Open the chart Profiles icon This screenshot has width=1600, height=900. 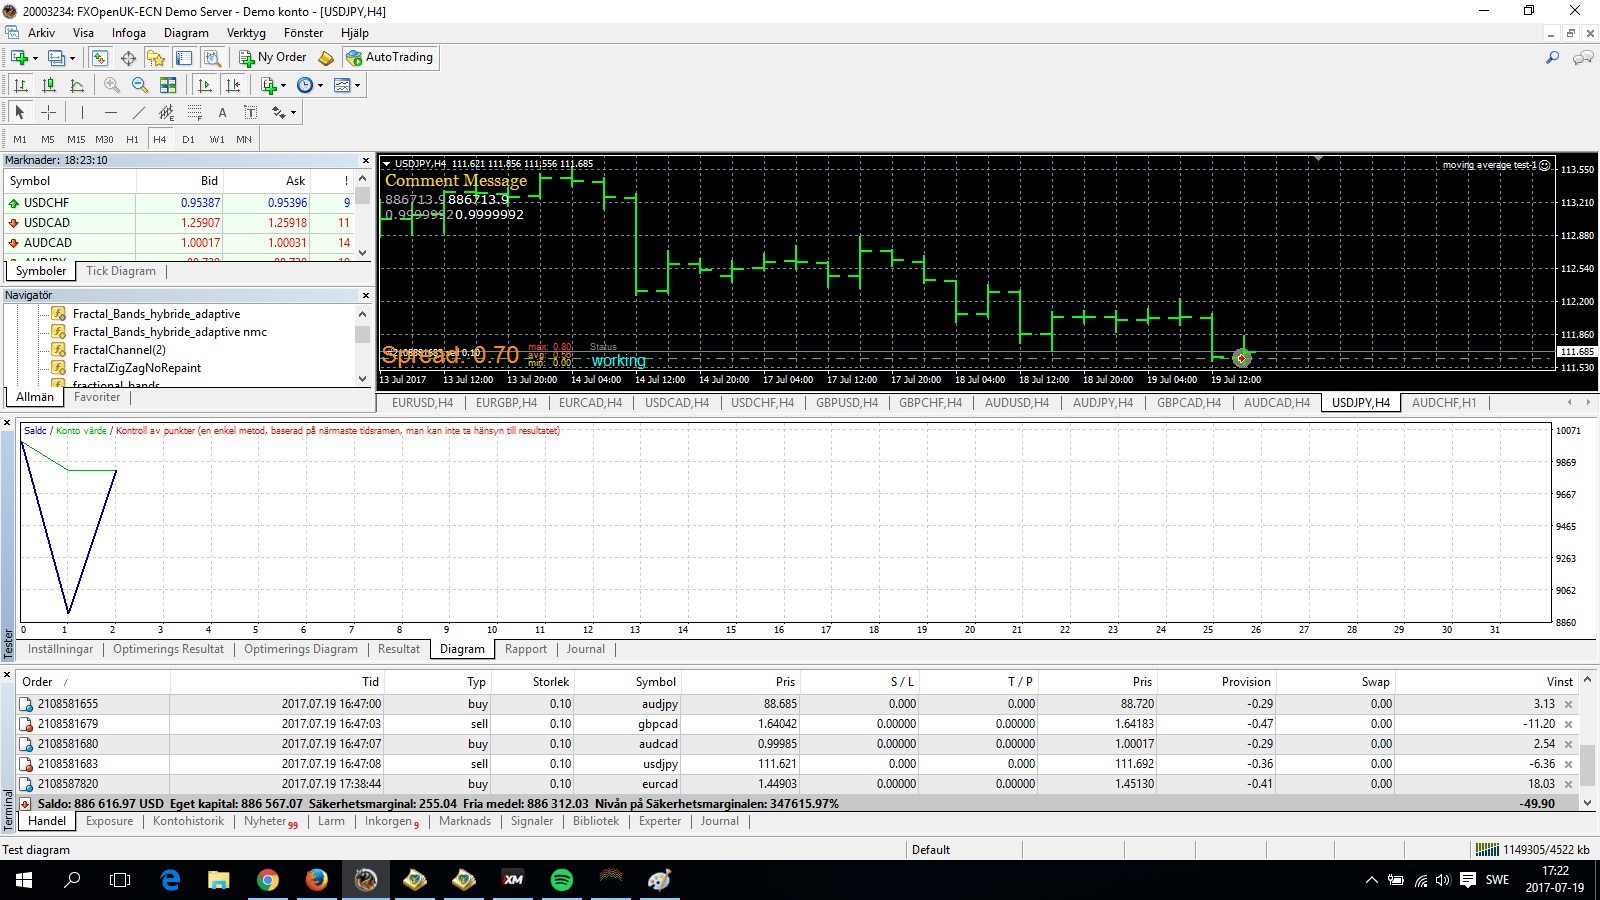(57, 58)
